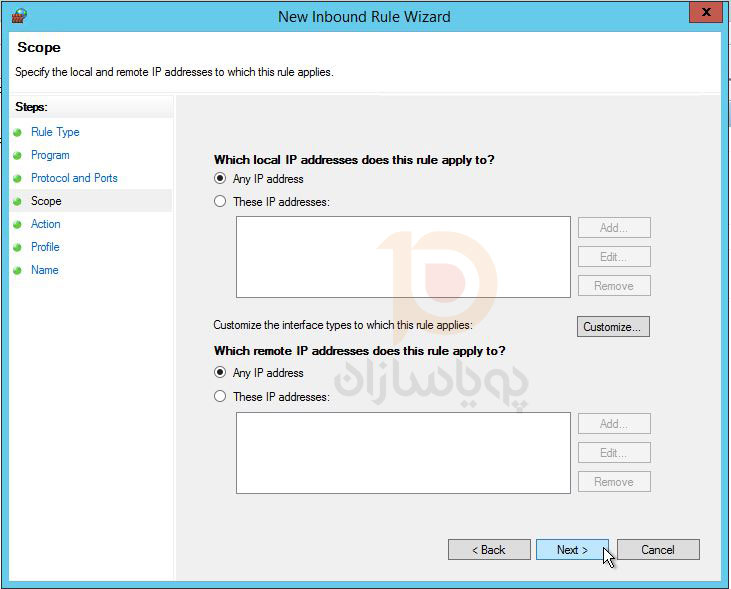The height and width of the screenshot is (589, 731).
Task: Click inside the local IP addresses list box
Action: (403, 257)
